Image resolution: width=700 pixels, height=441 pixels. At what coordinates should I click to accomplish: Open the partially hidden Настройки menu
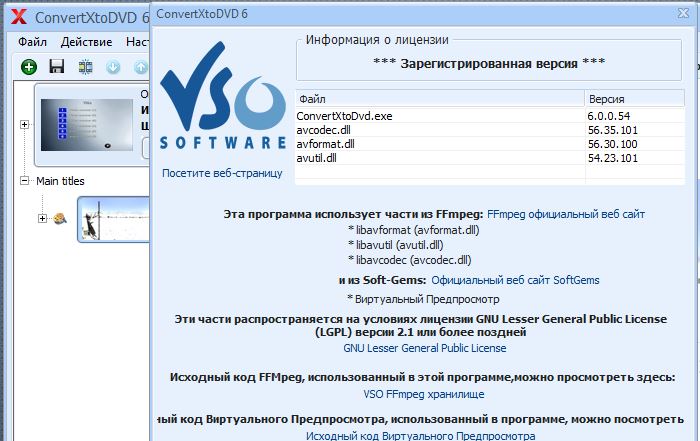138,42
